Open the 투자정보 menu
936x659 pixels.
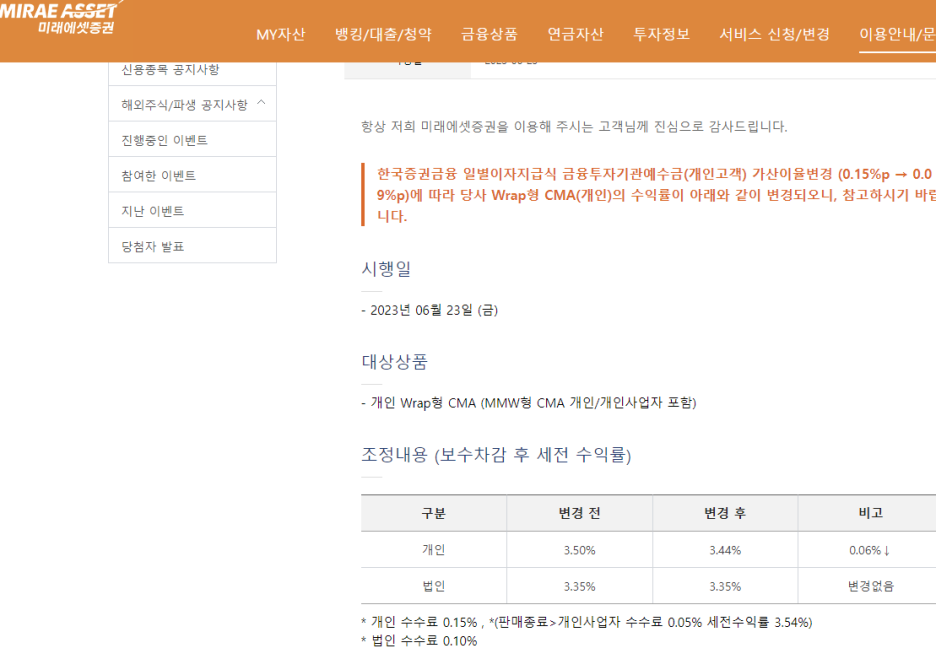(661, 35)
